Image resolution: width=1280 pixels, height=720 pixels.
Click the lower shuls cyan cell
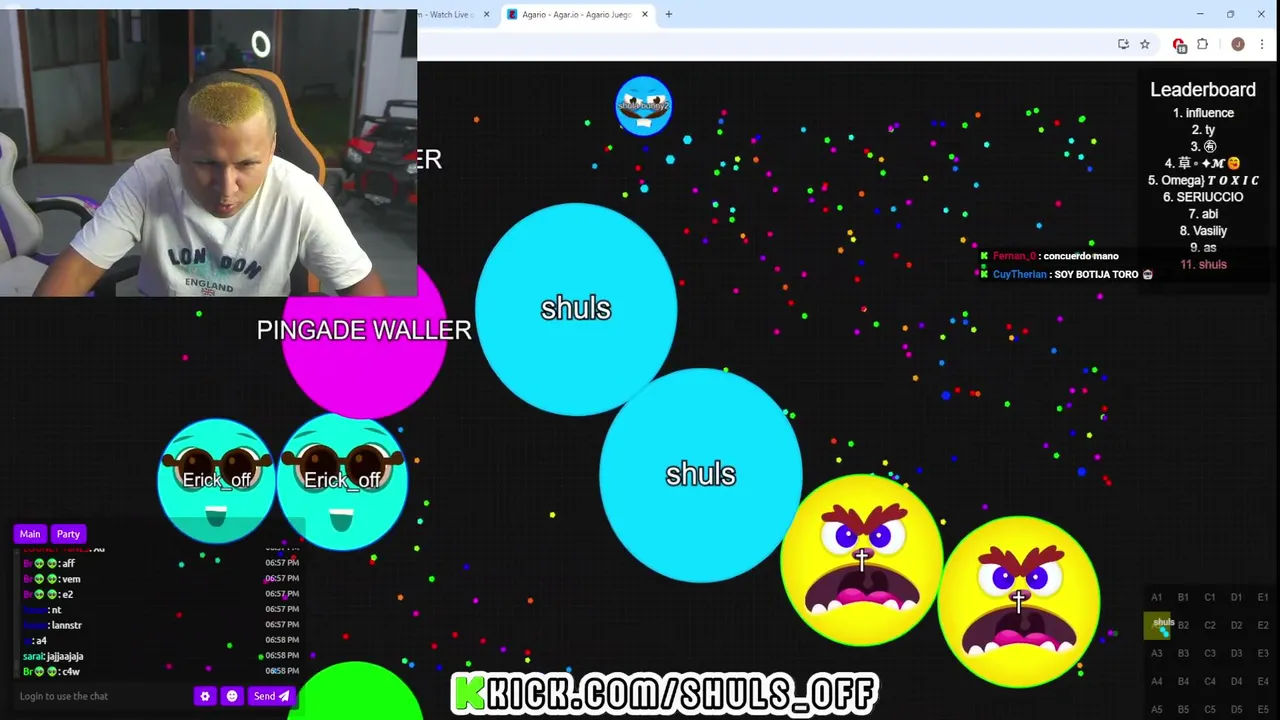tap(700, 474)
